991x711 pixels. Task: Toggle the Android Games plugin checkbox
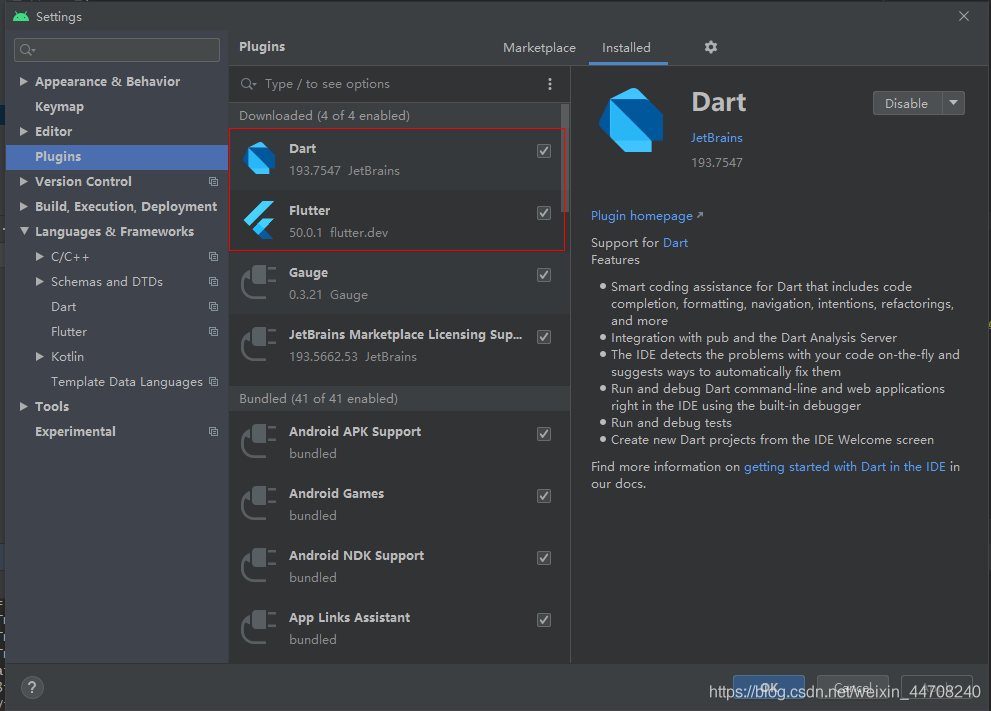pos(544,496)
